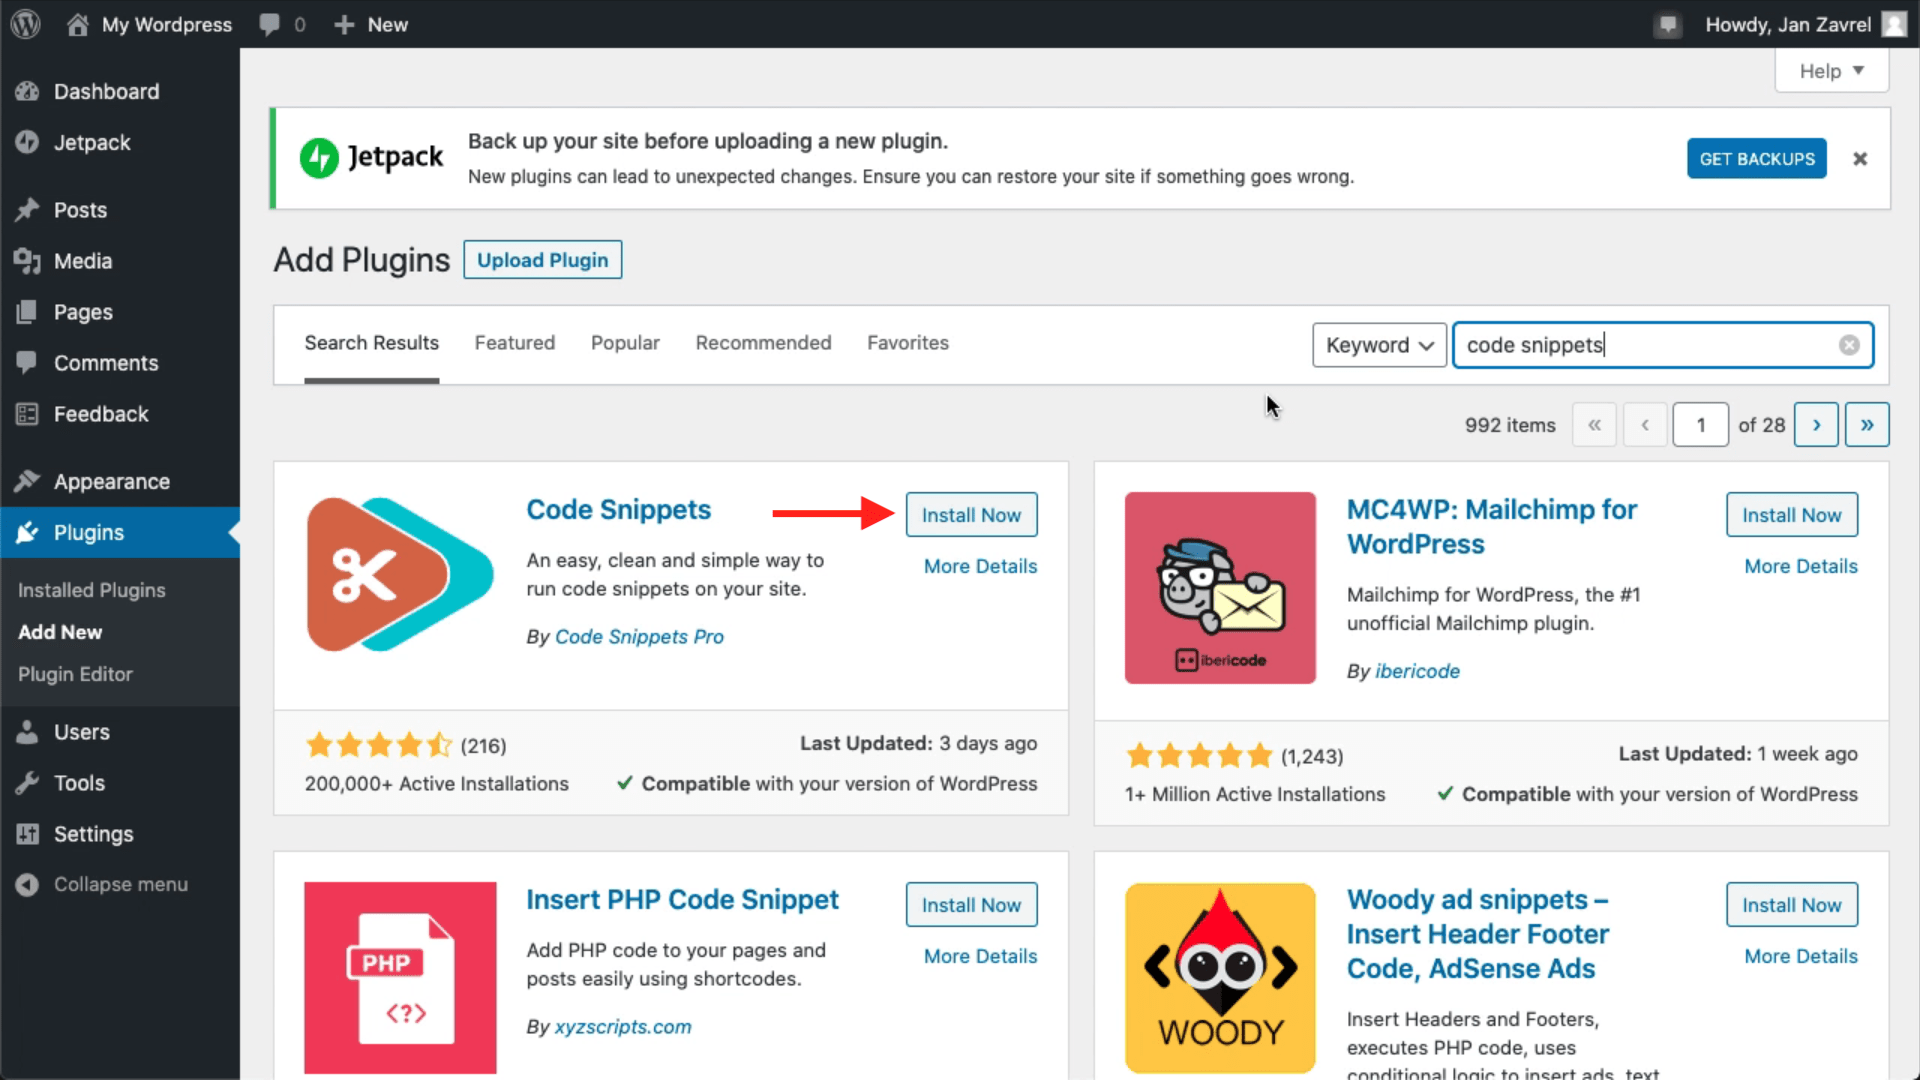Open author link Code Snippets Pro

tap(639, 637)
